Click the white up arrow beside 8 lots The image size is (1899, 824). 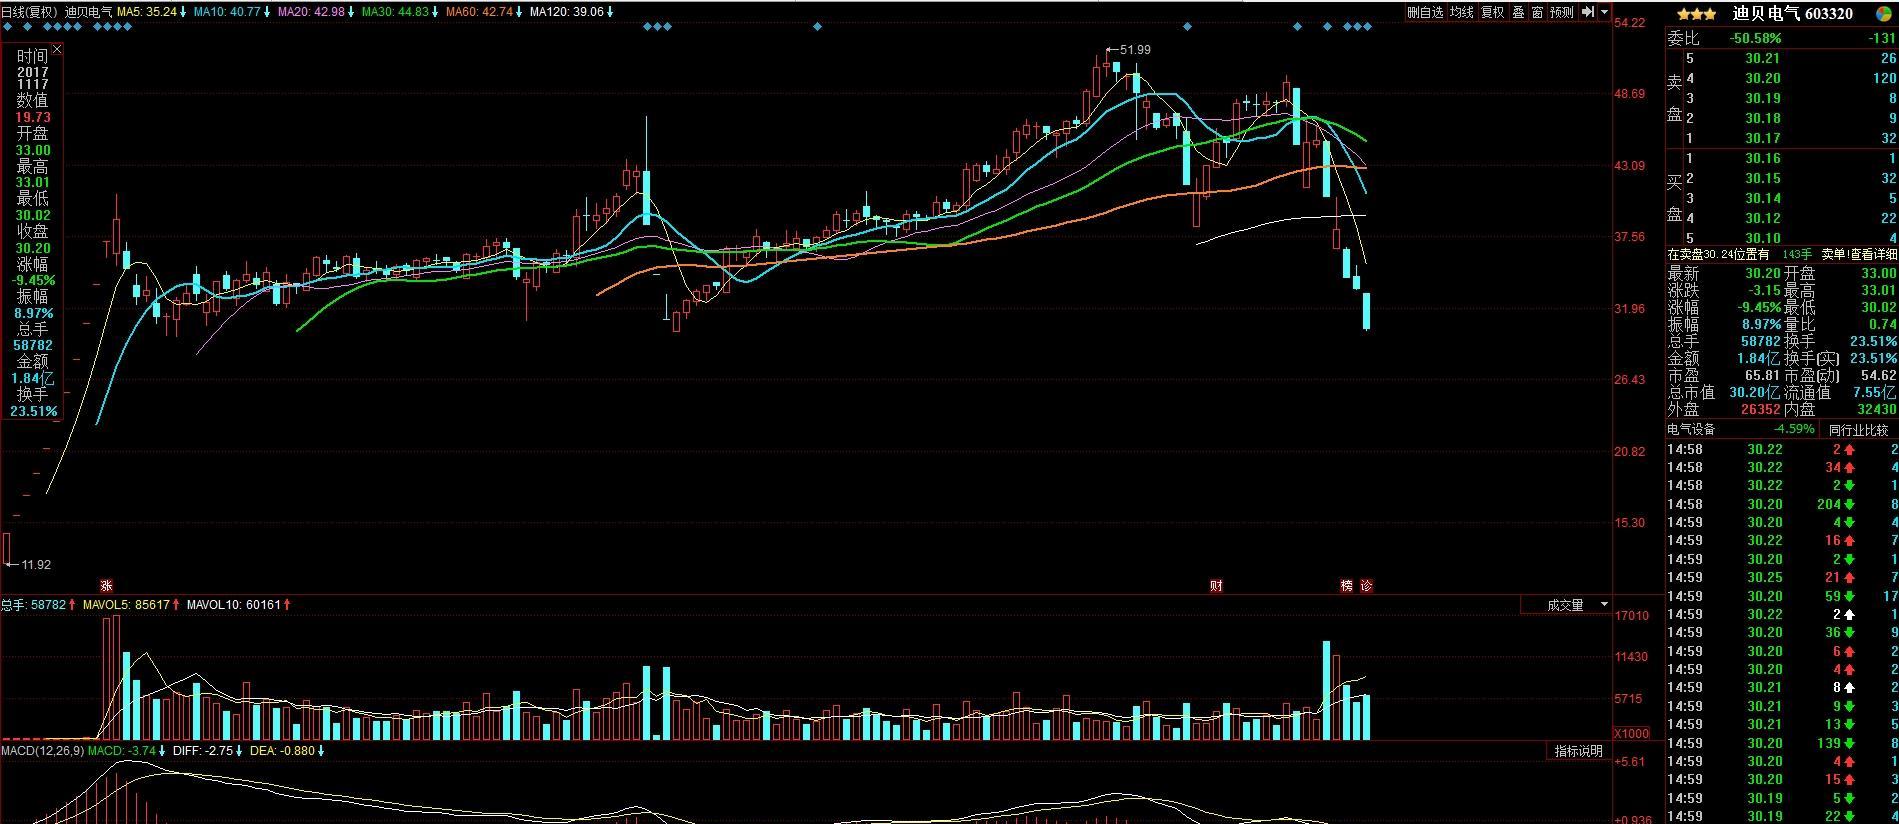click(1850, 688)
